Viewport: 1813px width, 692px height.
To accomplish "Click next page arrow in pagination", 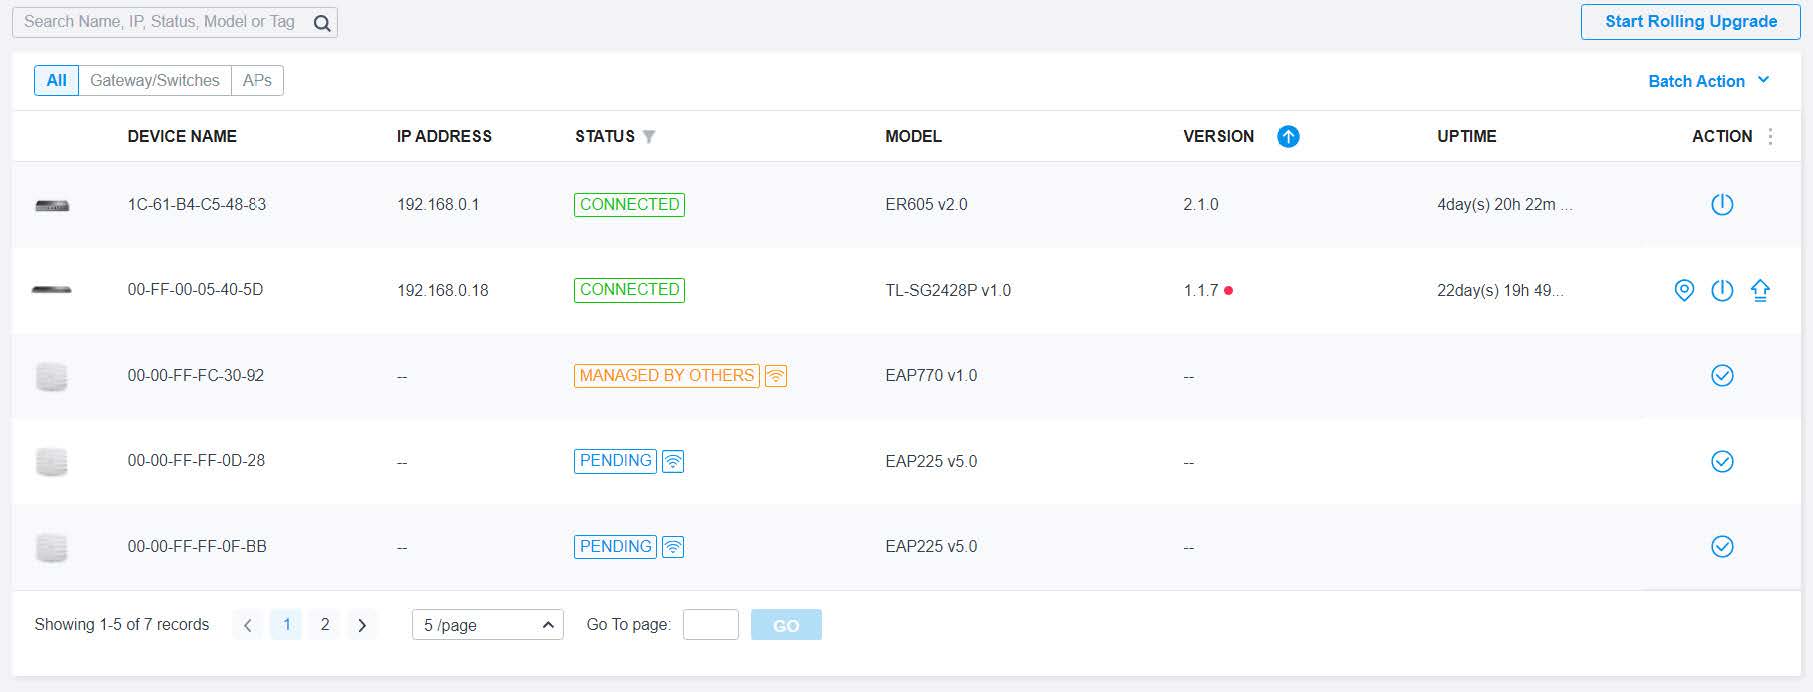I will (362, 625).
